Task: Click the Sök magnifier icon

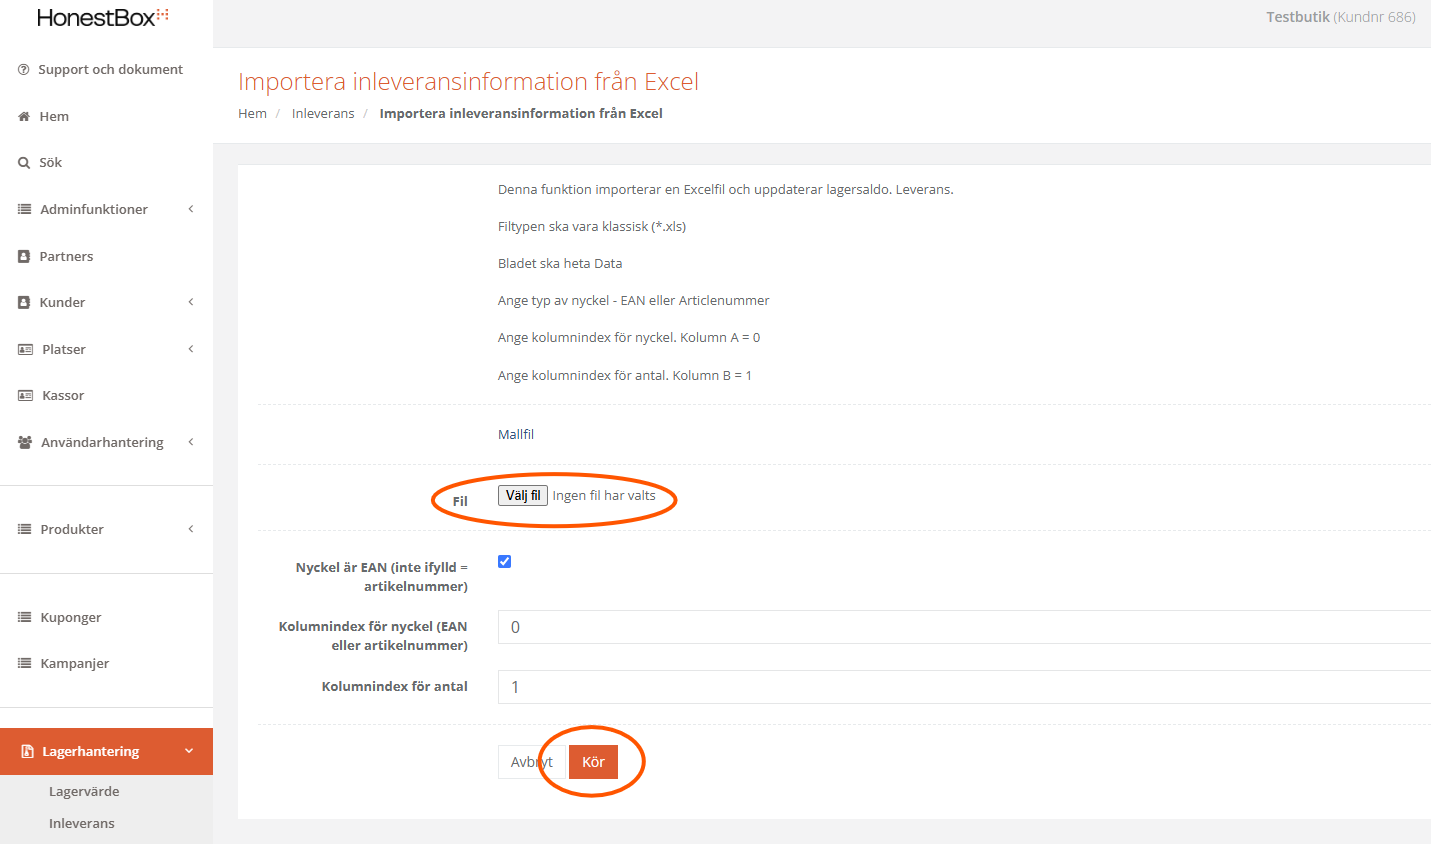Action: 24,163
